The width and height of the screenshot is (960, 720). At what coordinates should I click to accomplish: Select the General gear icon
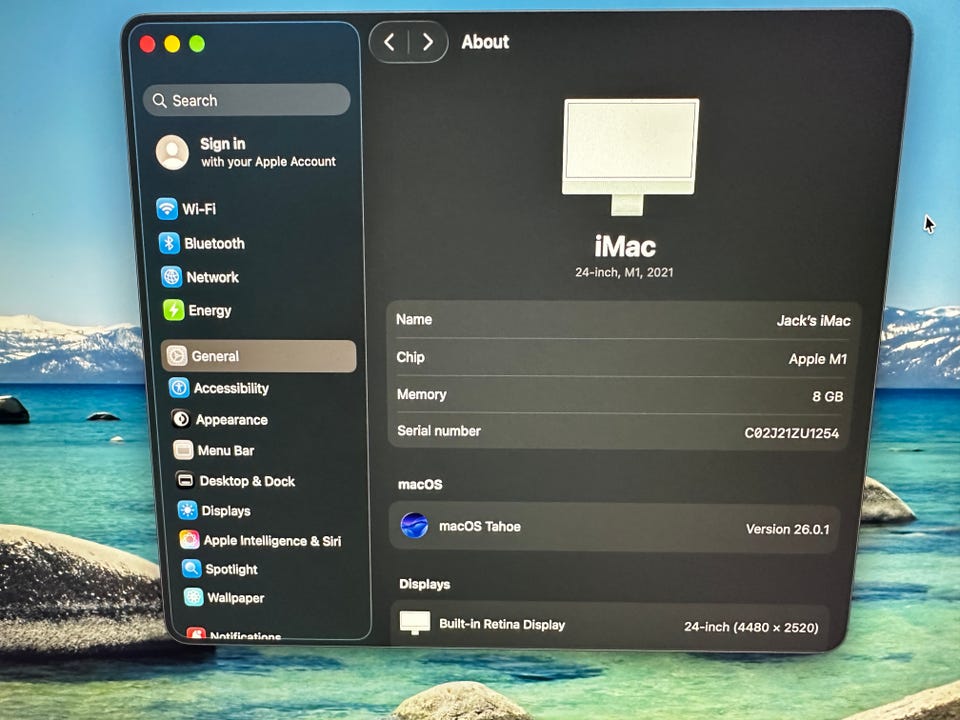click(x=177, y=356)
